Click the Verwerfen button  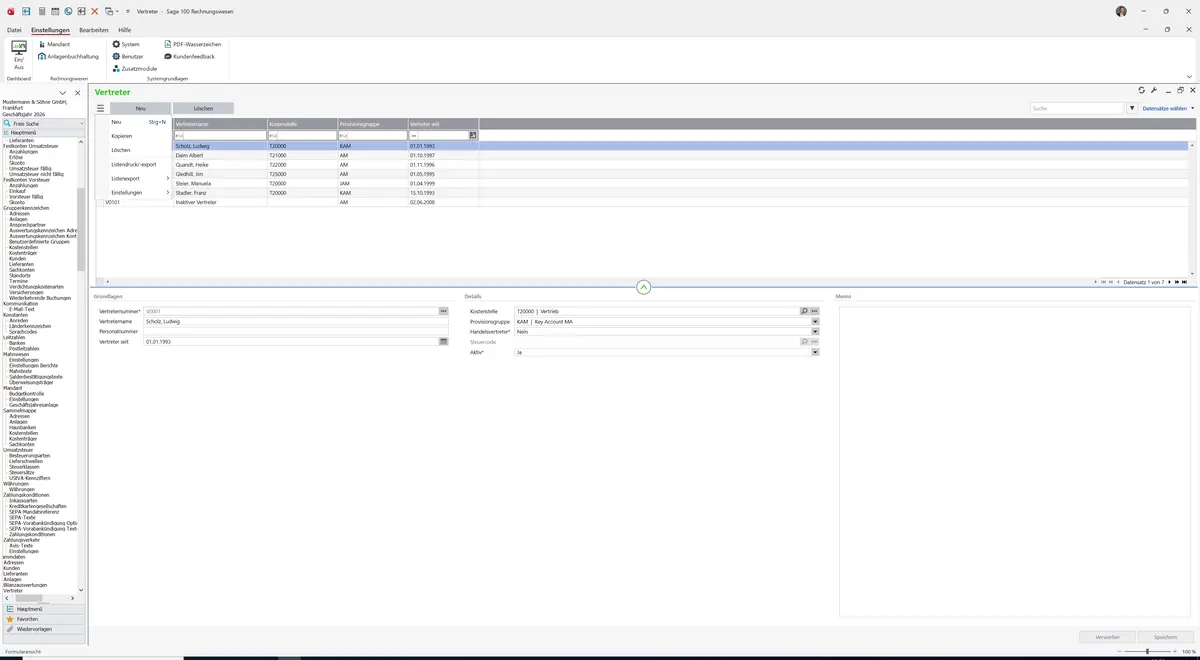[x=1107, y=637]
